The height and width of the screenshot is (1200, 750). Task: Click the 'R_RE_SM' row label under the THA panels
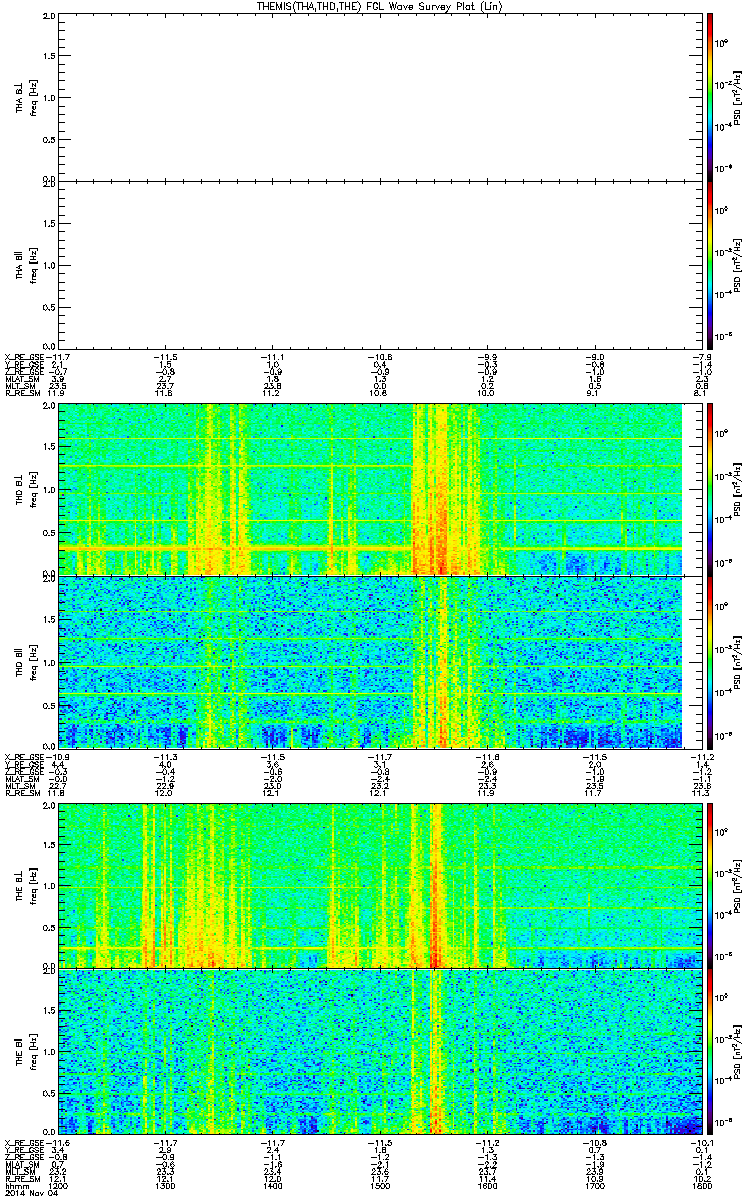(22, 394)
